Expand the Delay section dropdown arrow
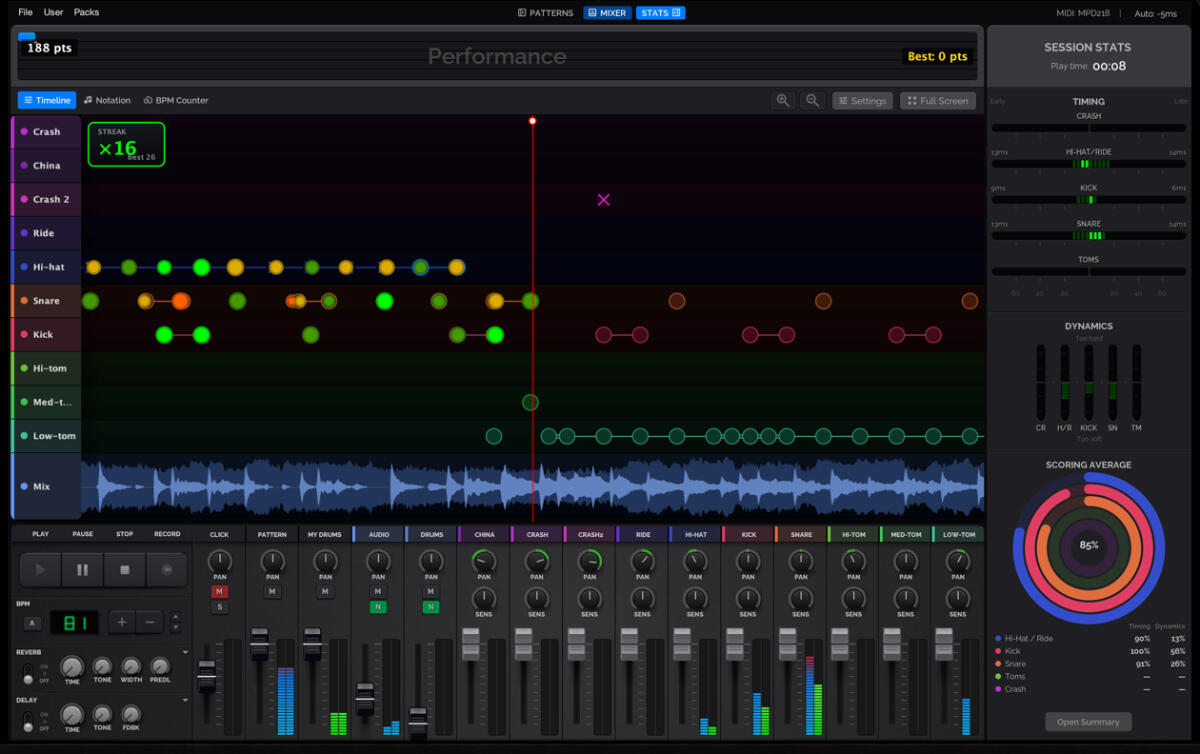1200x754 pixels. 186,700
